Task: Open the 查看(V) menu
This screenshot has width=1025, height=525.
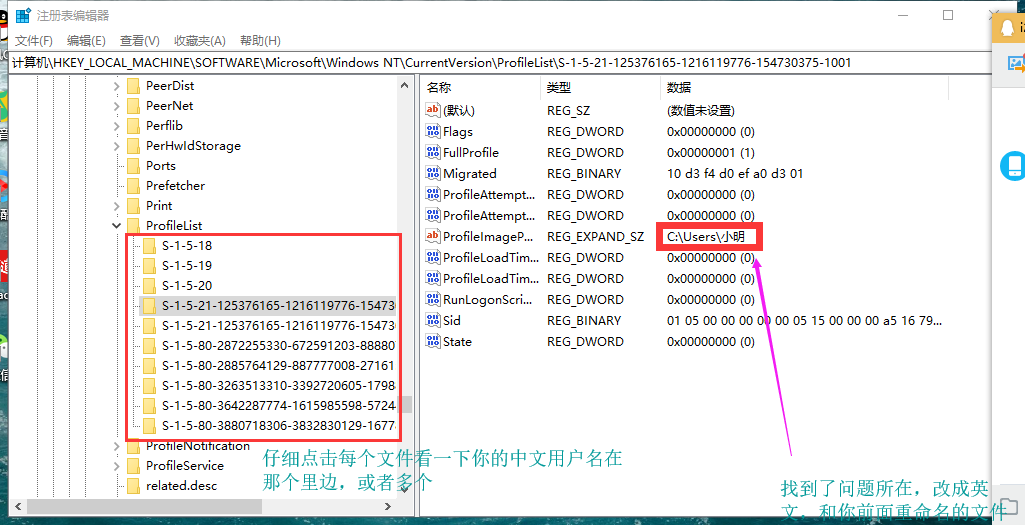Action: pyautogui.click(x=140, y=41)
